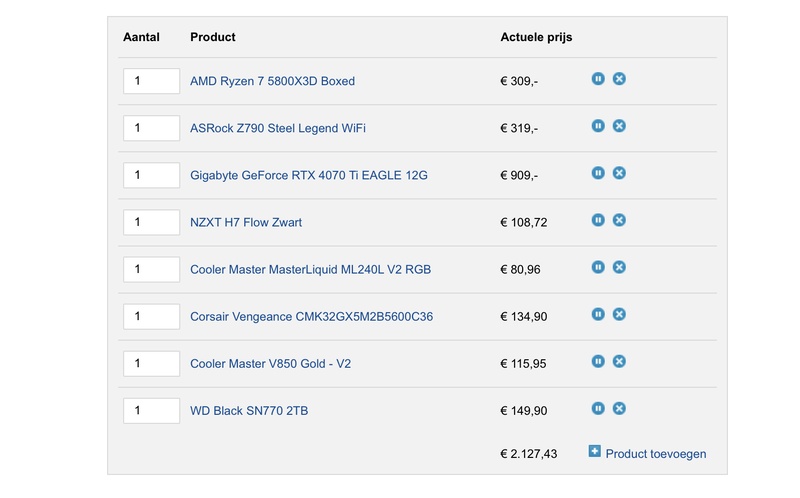Pause the AMD Ryzen 7 5800X3D row
The height and width of the screenshot is (498, 800).
598,79
